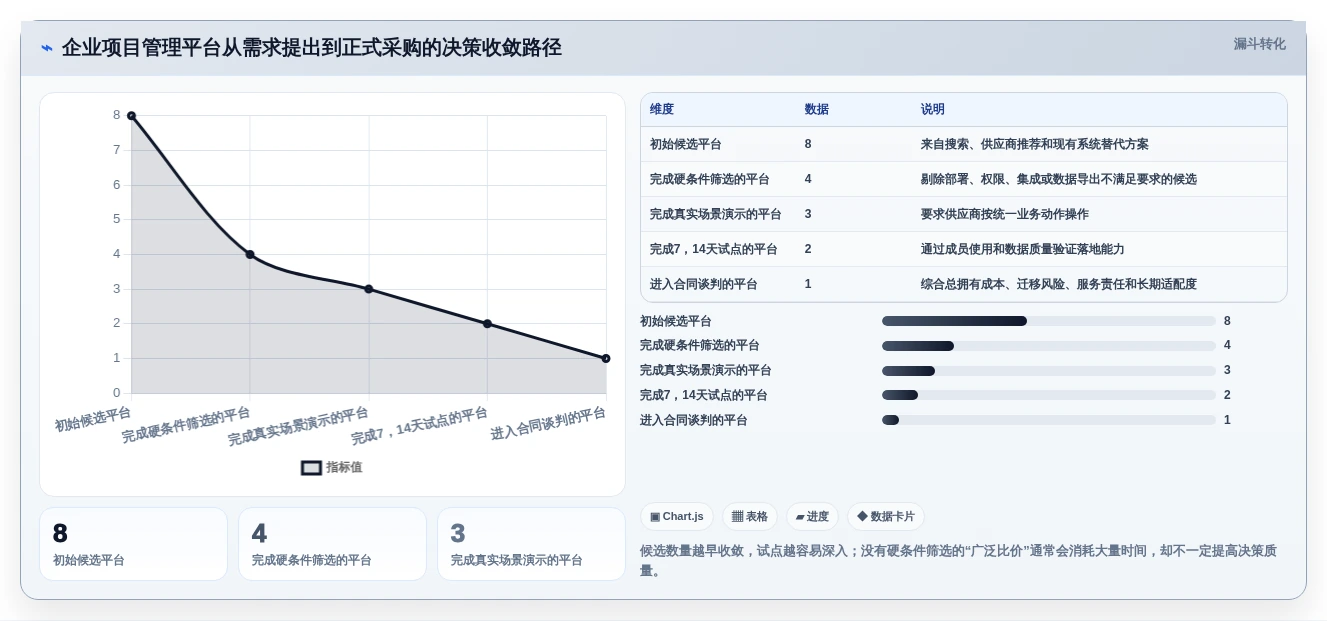Viewport: 1327px width, 621px height.
Task: Click table cell 初始候选平台
Action: pyautogui.click(x=686, y=144)
